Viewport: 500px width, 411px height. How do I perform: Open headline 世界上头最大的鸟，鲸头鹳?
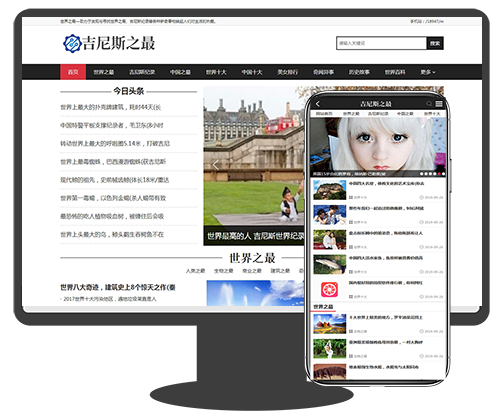click(x=112, y=235)
